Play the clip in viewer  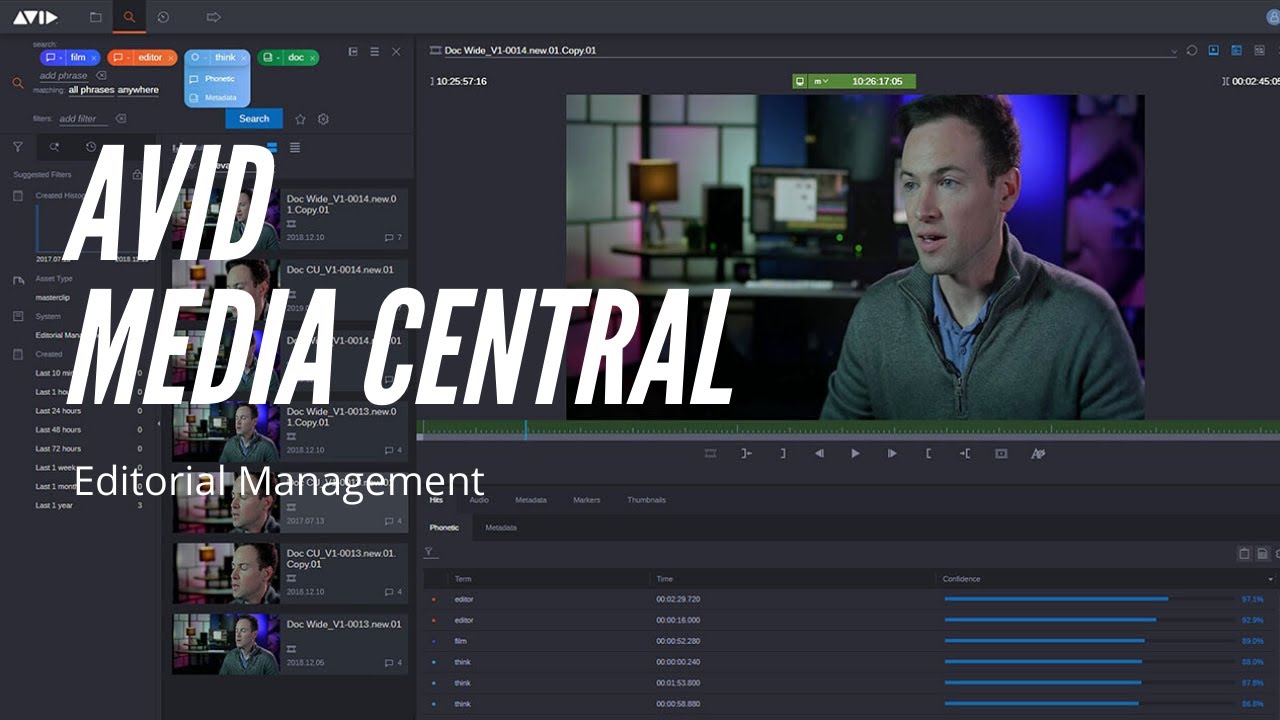click(855, 453)
